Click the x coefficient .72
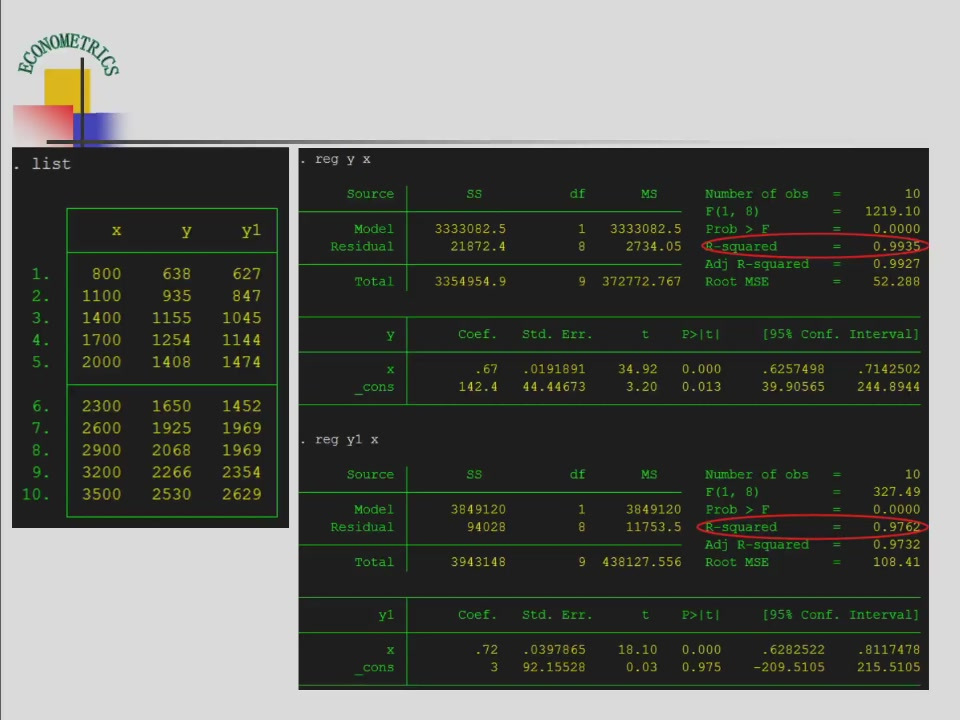The height and width of the screenshot is (720, 960). 486,650
